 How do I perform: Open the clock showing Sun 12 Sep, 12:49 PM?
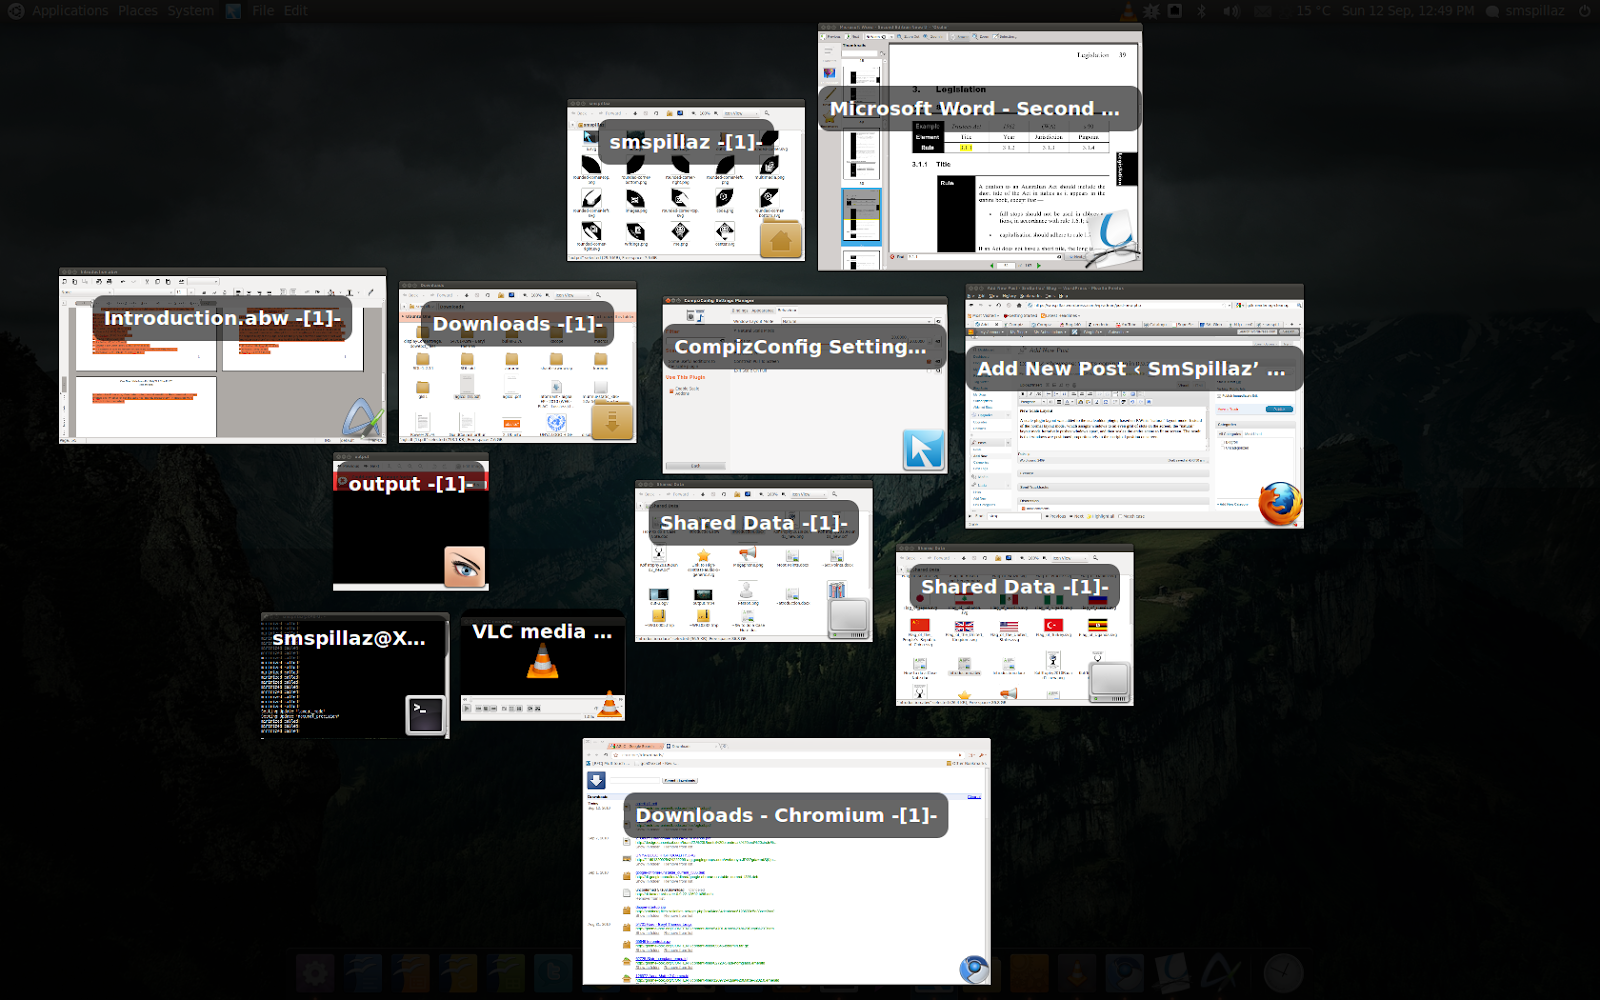(x=1407, y=11)
